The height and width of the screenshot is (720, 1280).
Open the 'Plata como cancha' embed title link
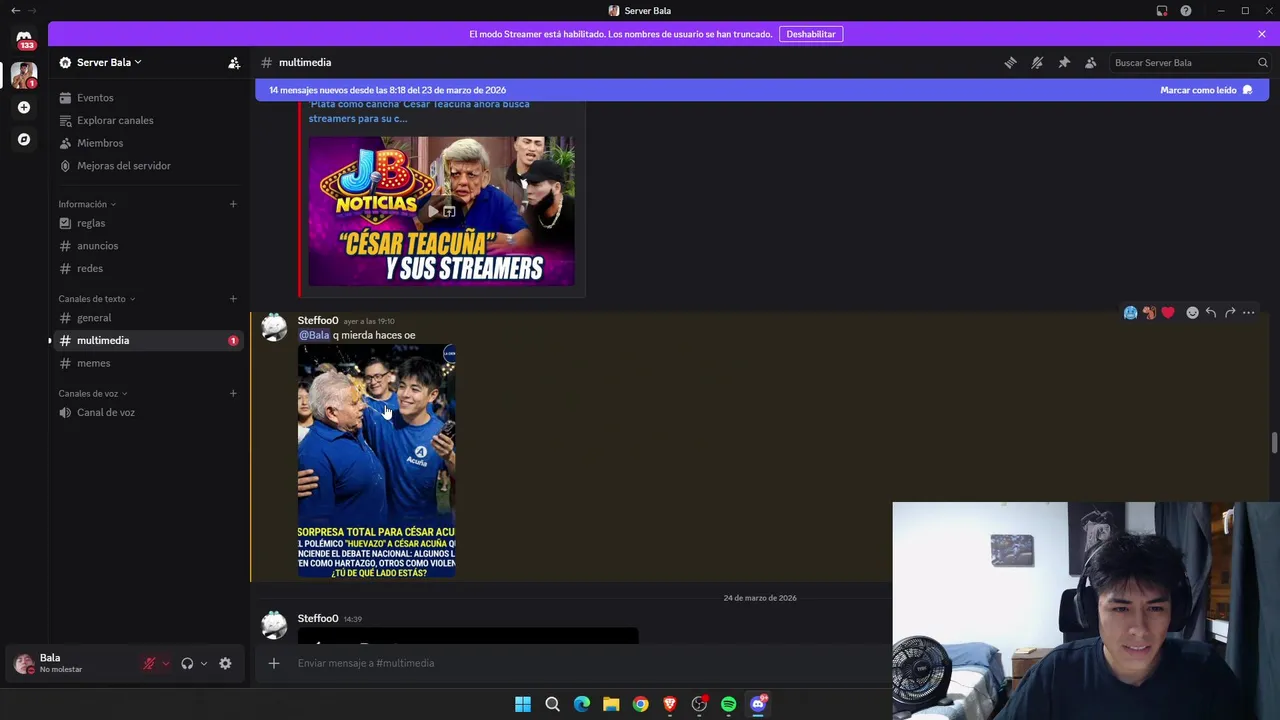(419, 110)
